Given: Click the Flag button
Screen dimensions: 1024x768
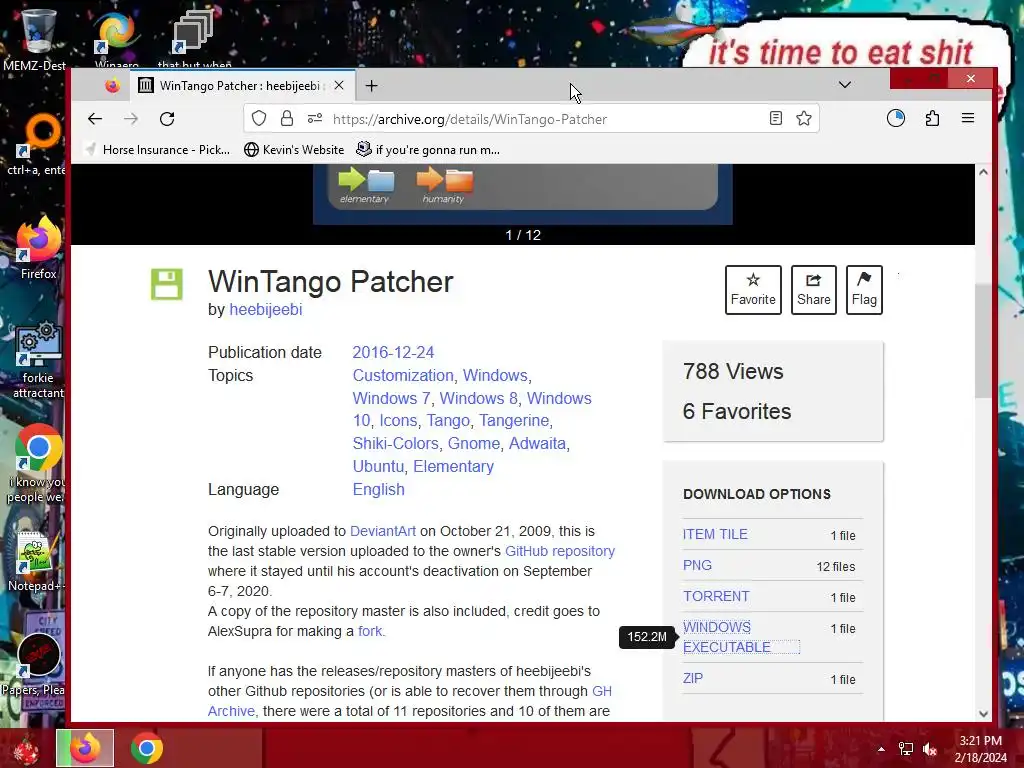Looking at the screenshot, I should [x=864, y=290].
